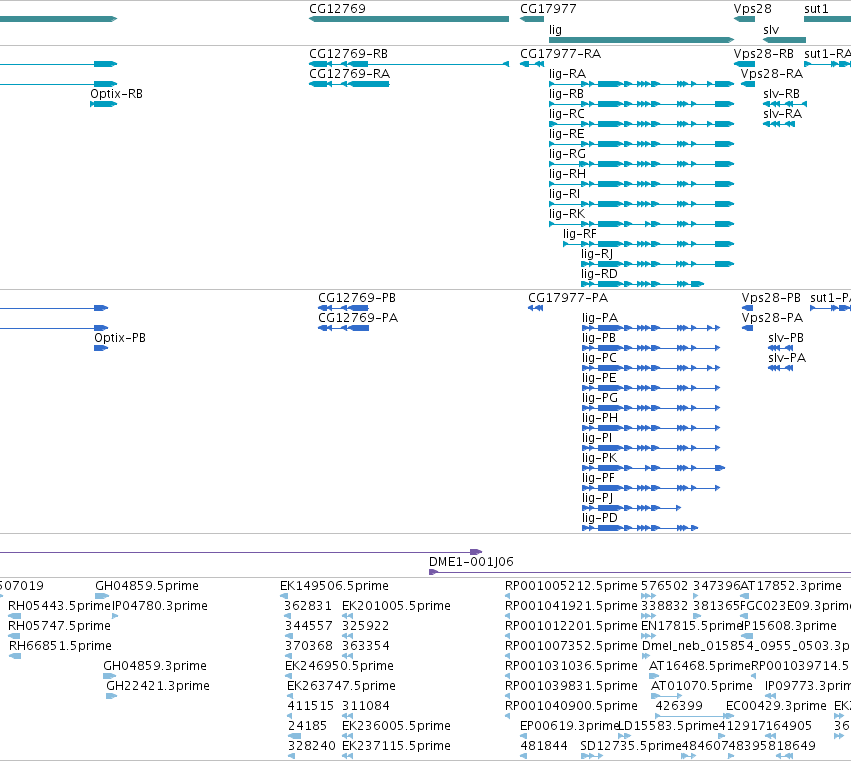Screen dimensions: 851x761
Task: Click the lig gene span bar
Action: click(642, 40)
